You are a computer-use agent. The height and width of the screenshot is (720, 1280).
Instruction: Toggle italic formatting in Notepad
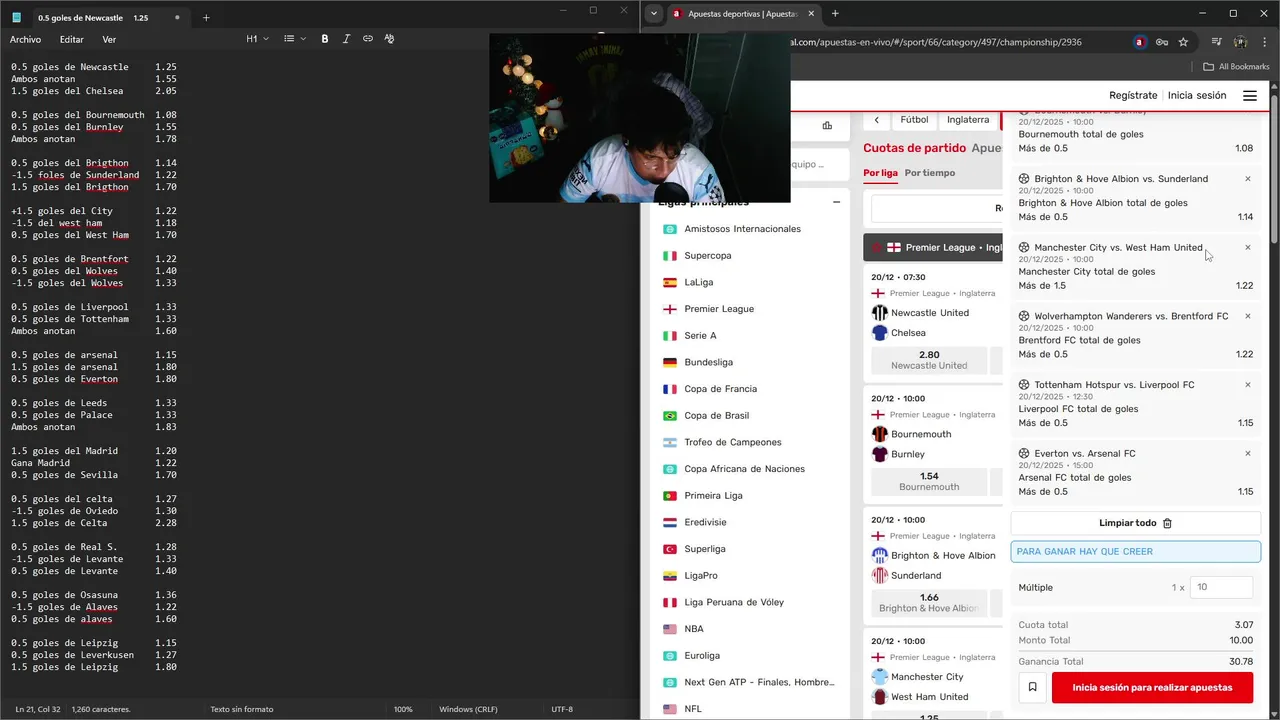(x=346, y=39)
